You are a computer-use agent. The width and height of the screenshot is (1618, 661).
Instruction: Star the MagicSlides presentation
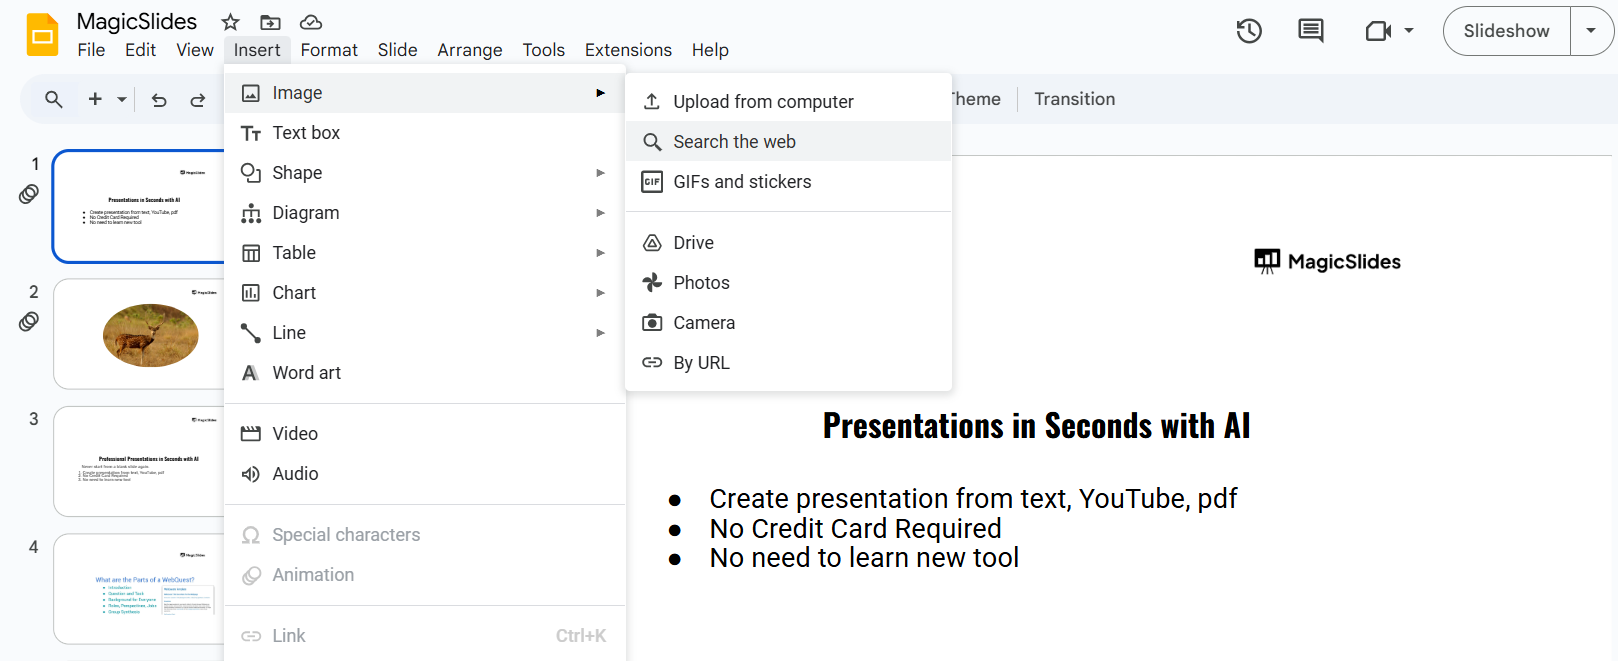click(x=230, y=22)
